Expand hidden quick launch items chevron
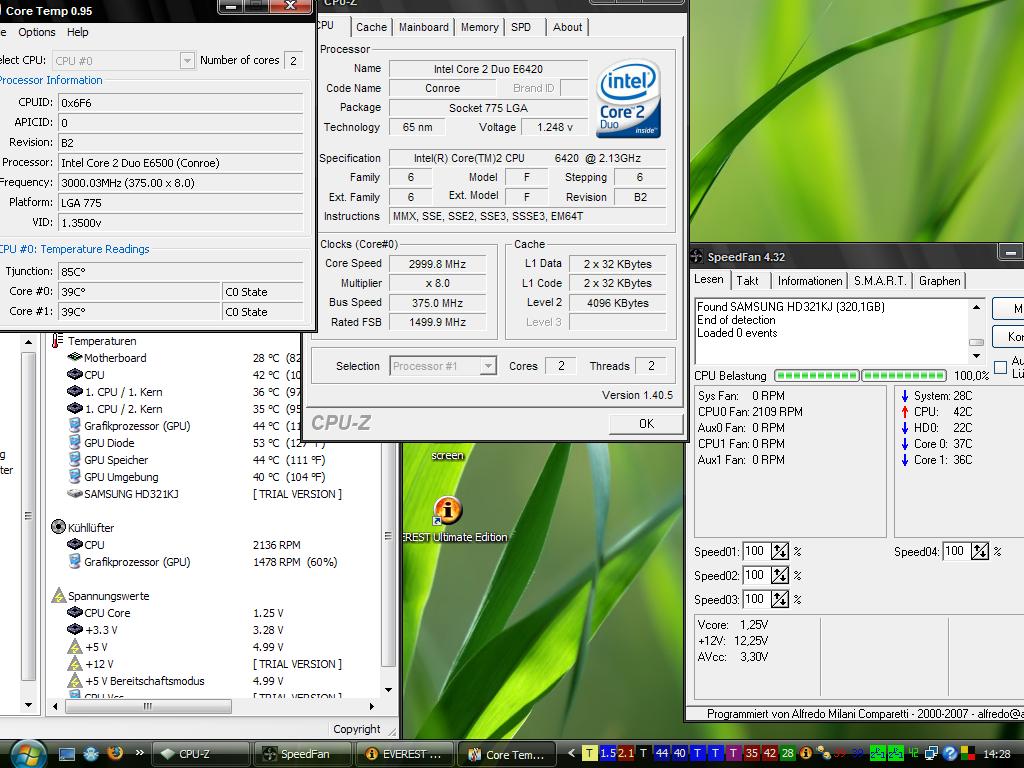This screenshot has height=768, width=1024. (x=139, y=753)
